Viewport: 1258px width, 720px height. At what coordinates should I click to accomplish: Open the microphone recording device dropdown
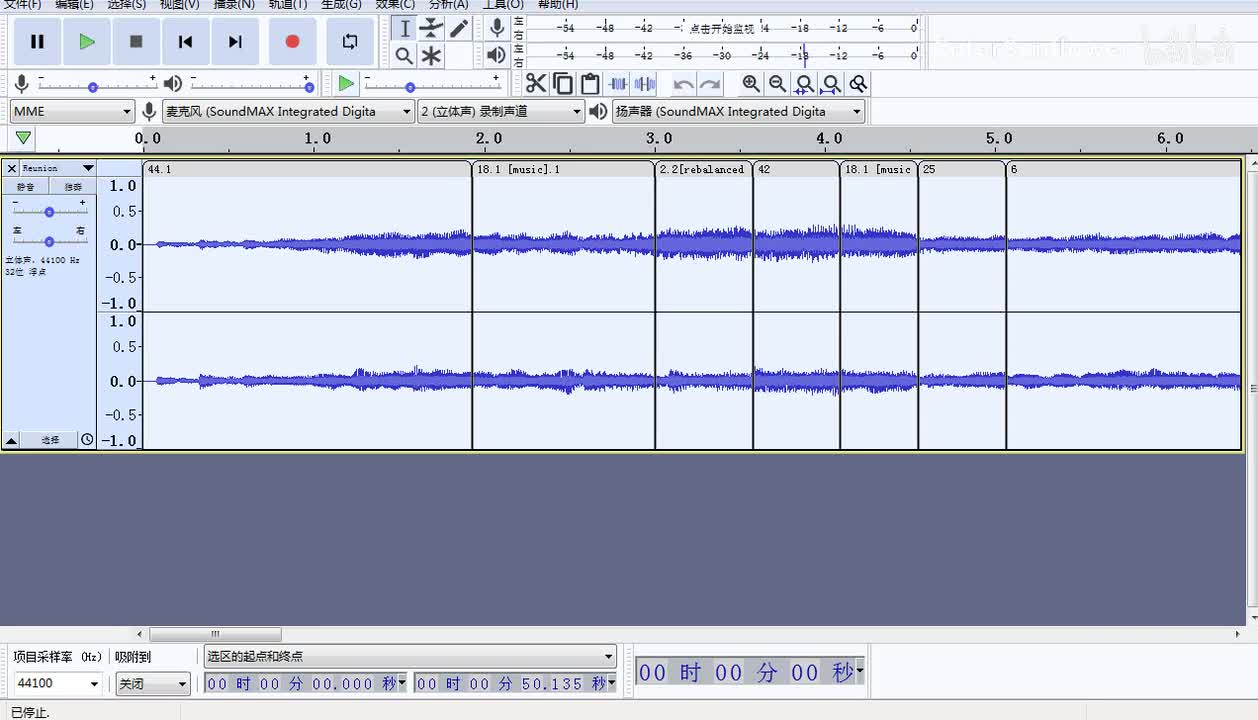coord(288,111)
